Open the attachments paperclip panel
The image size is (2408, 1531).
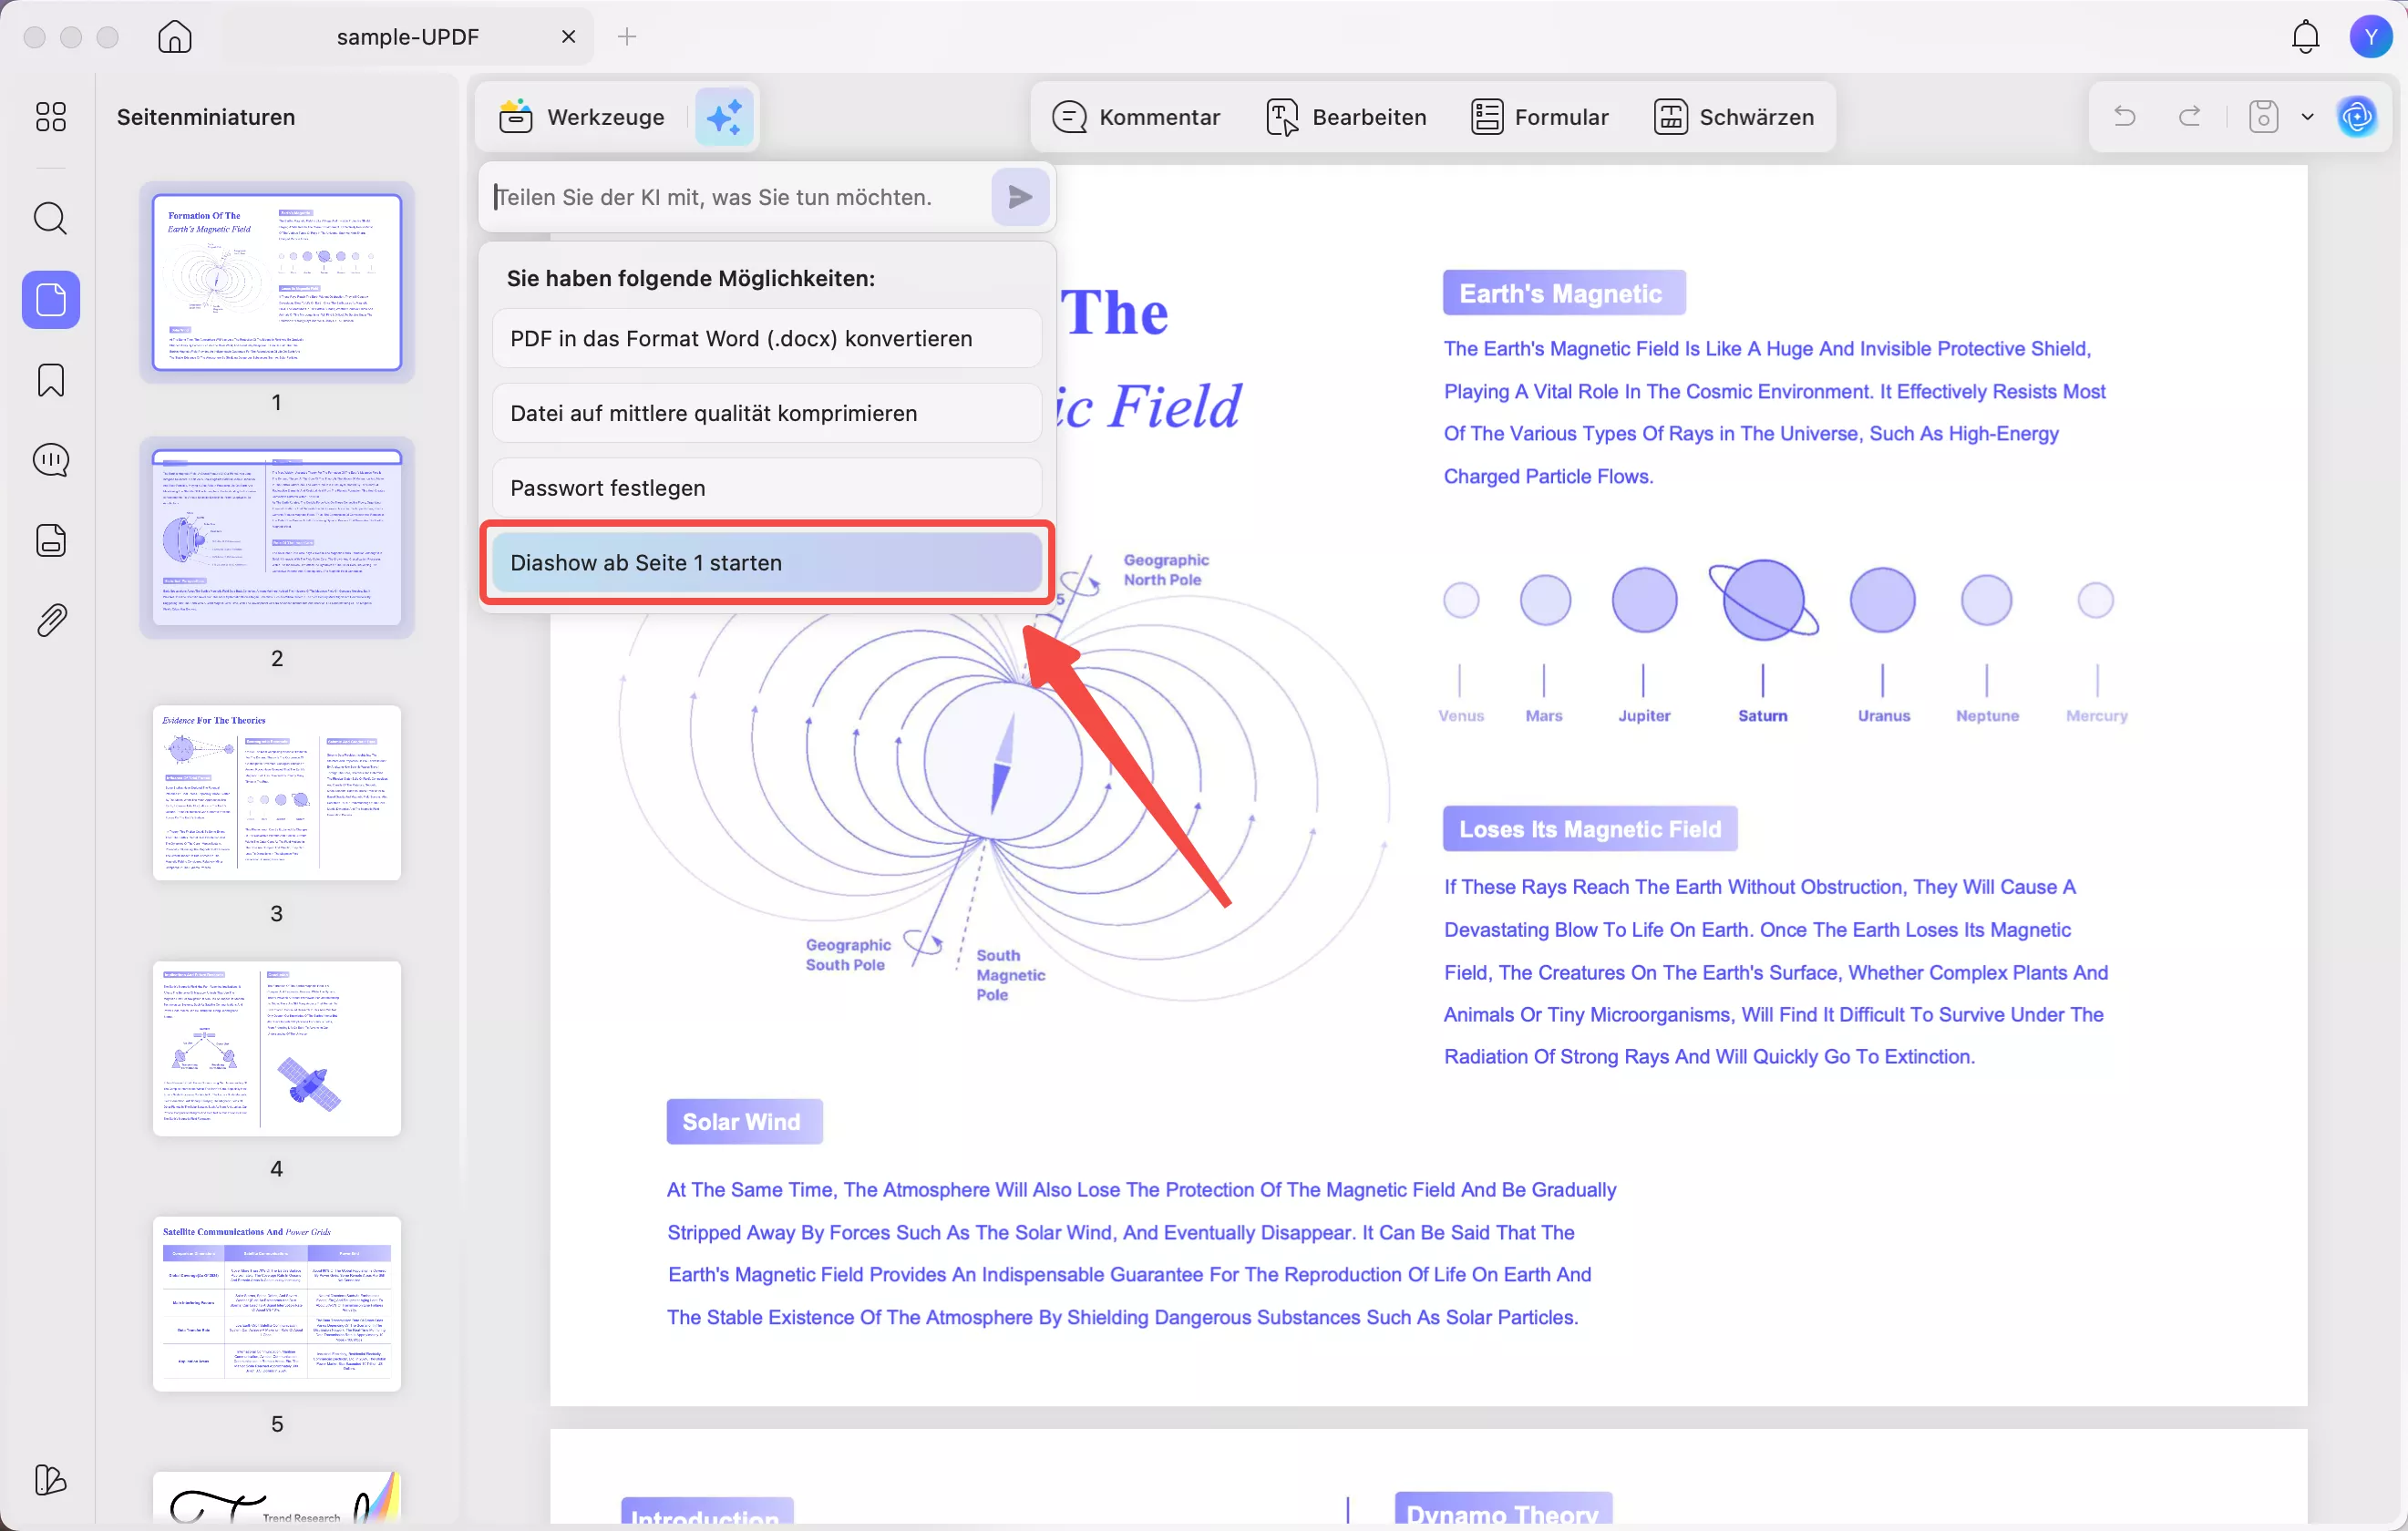[x=51, y=620]
